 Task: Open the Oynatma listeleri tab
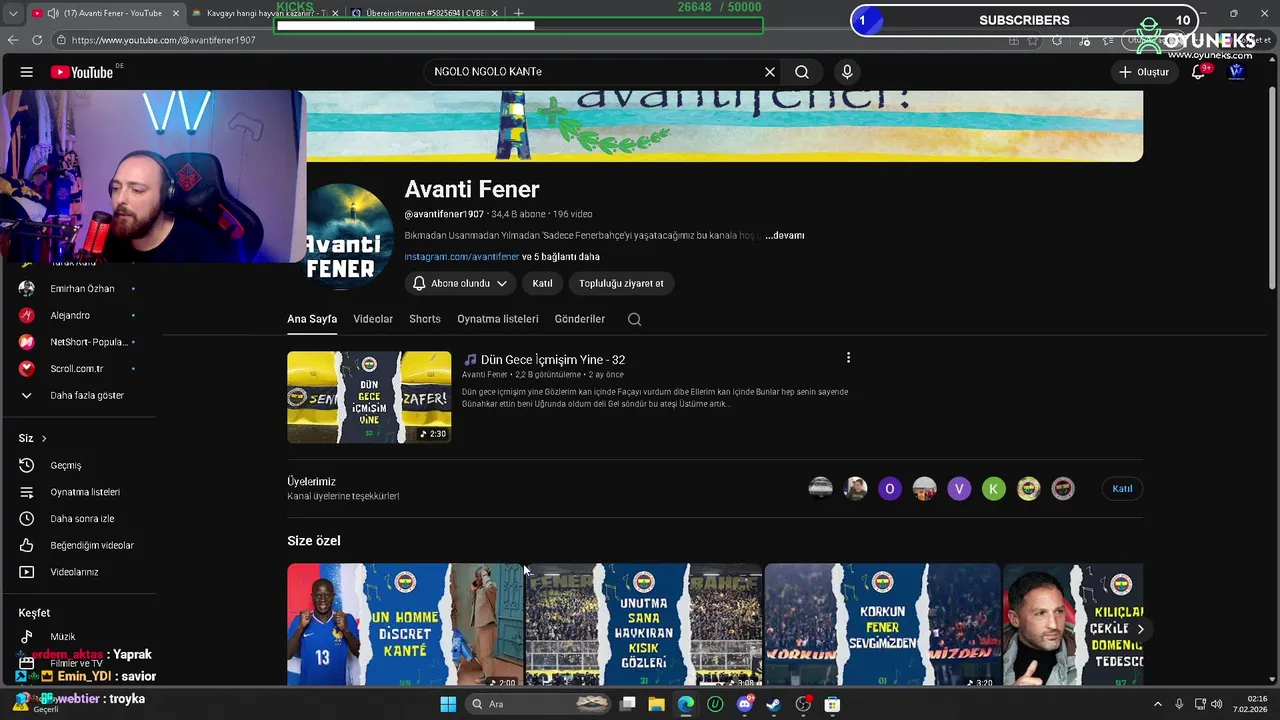click(498, 319)
